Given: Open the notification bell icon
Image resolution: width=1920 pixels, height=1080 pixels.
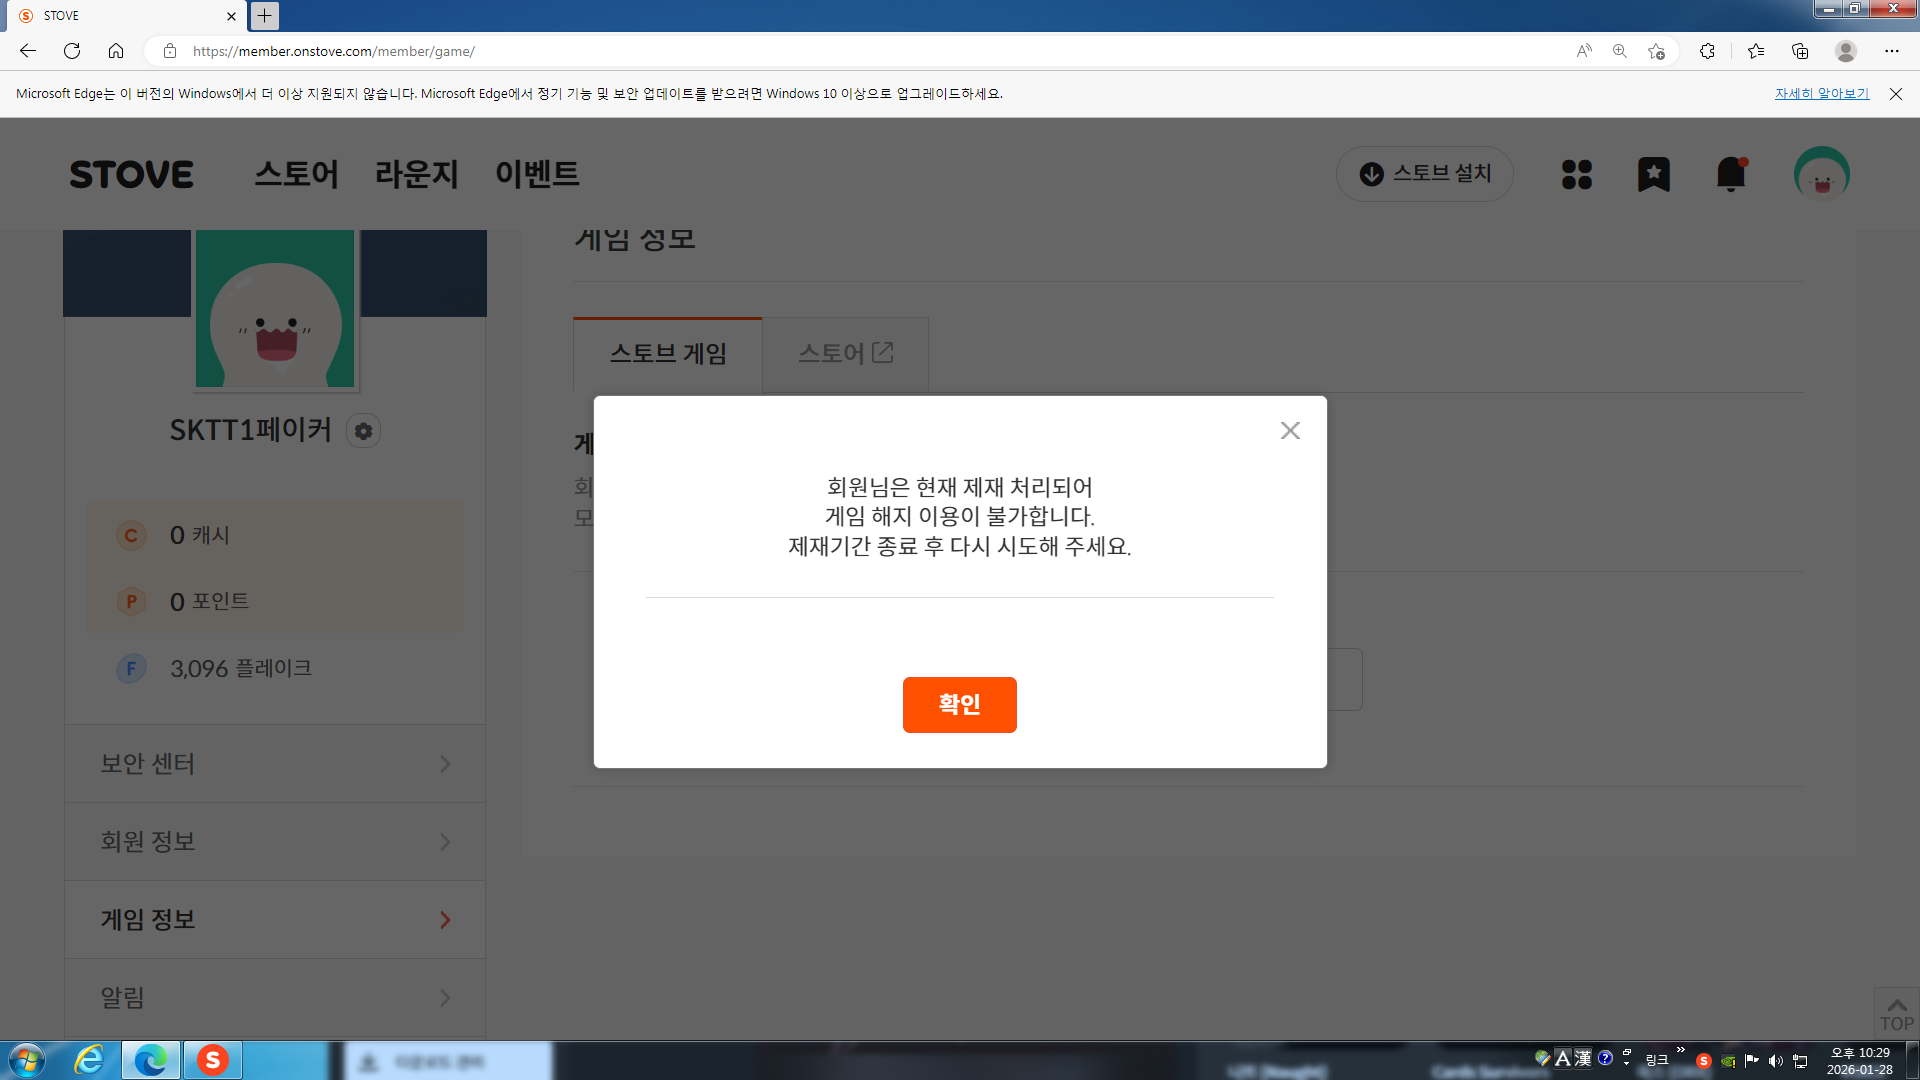Looking at the screenshot, I should (x=1730, y=174).
